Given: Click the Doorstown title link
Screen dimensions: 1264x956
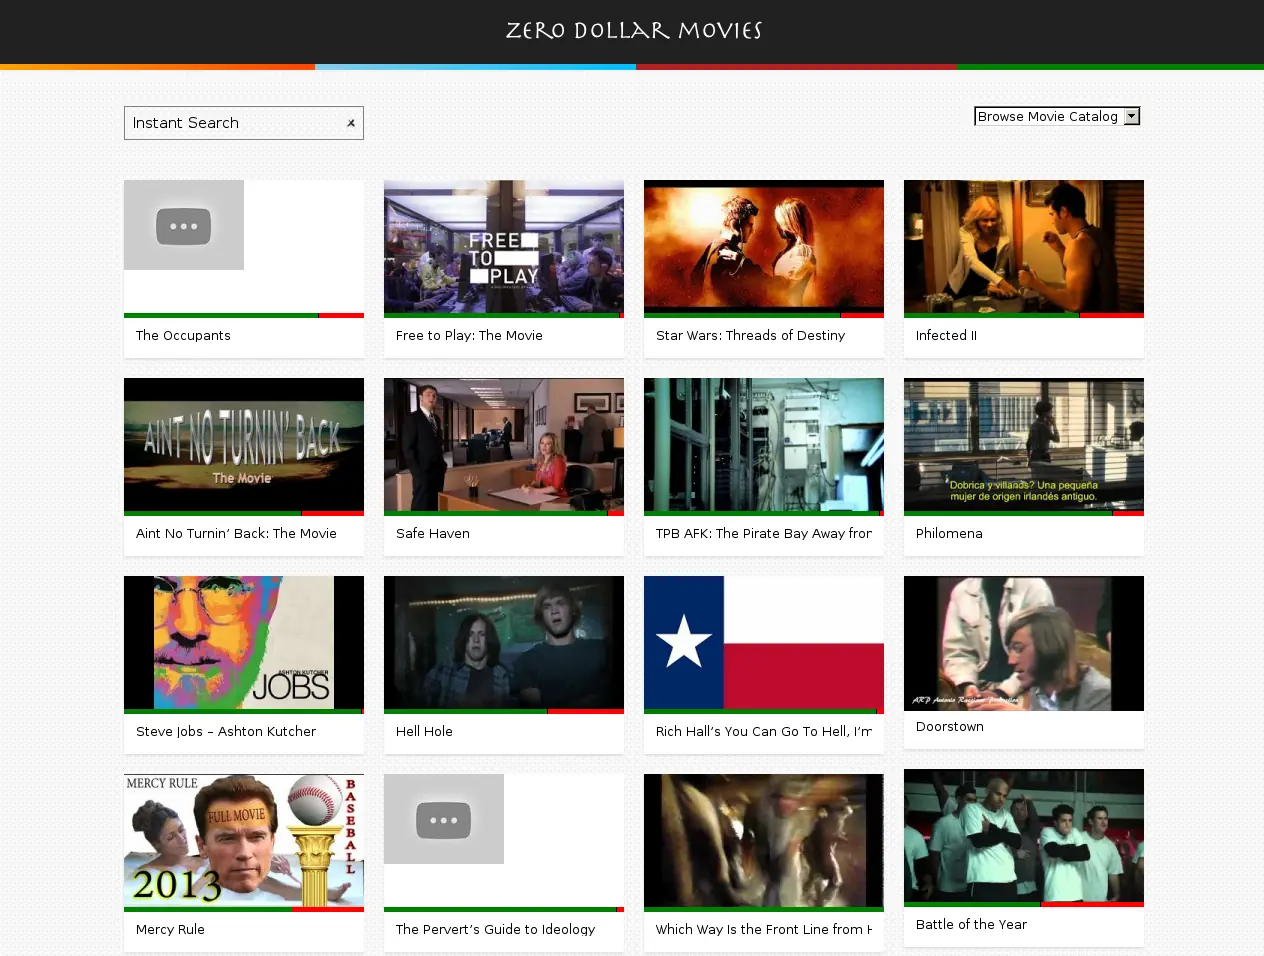Looking at the screenshot, I should [950, 727].
